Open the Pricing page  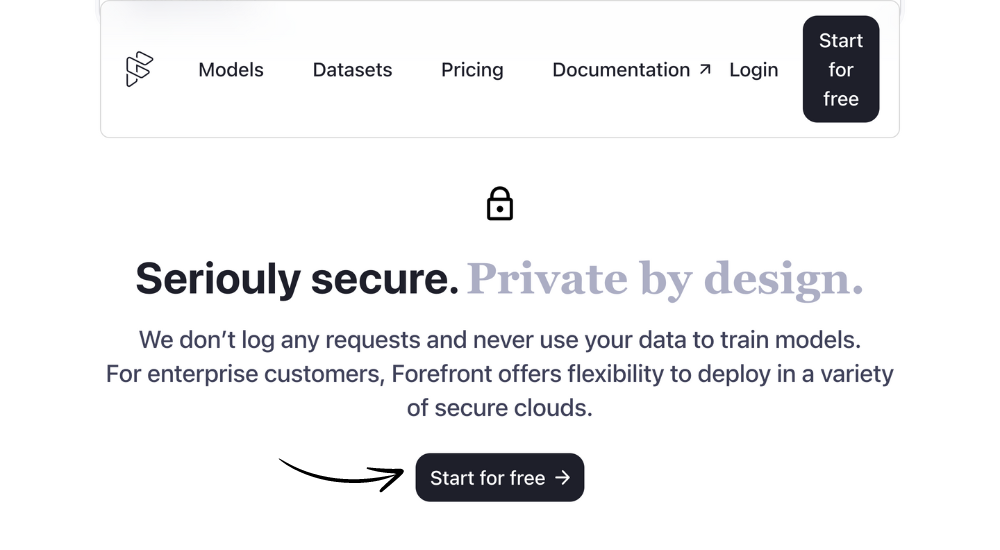[472, 70]
